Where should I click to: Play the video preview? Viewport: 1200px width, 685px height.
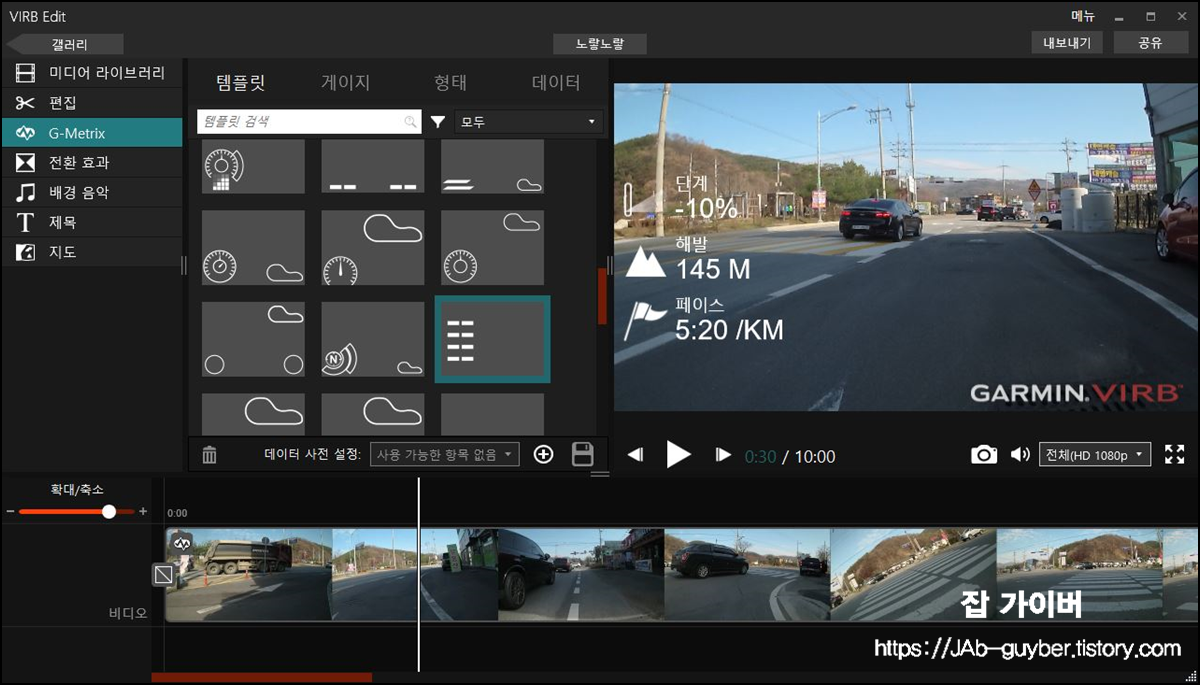click(x=679, y=455)
